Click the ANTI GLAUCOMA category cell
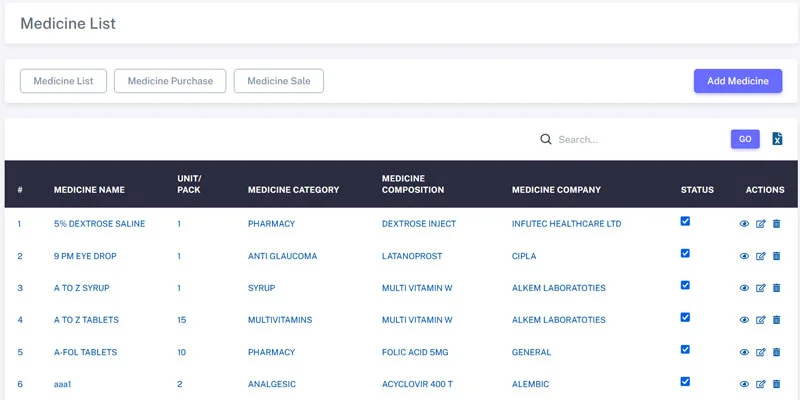Screen dimensions: 800x400 coord(282,256)
